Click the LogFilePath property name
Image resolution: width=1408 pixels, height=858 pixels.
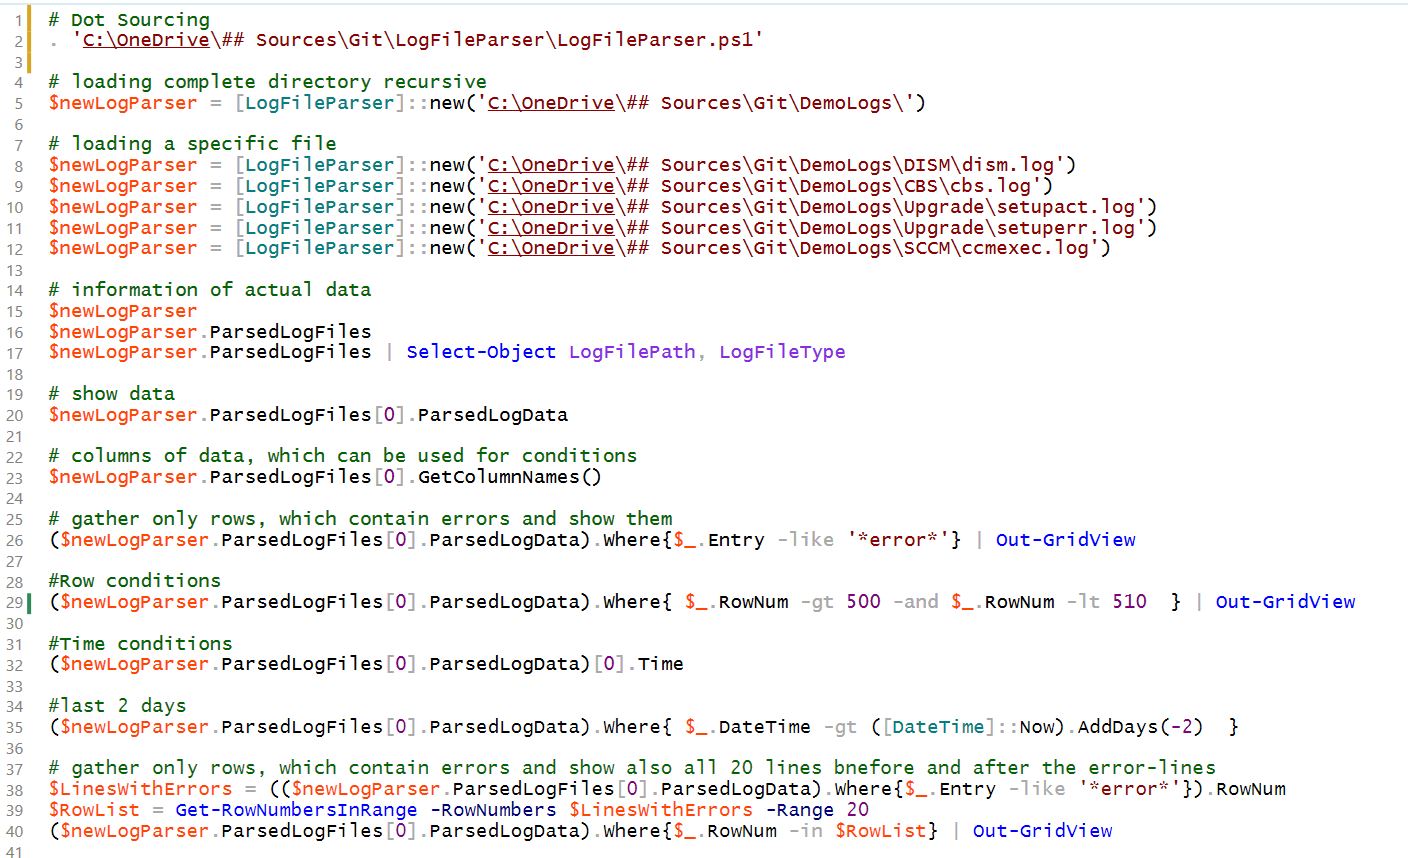pos(630,352)
